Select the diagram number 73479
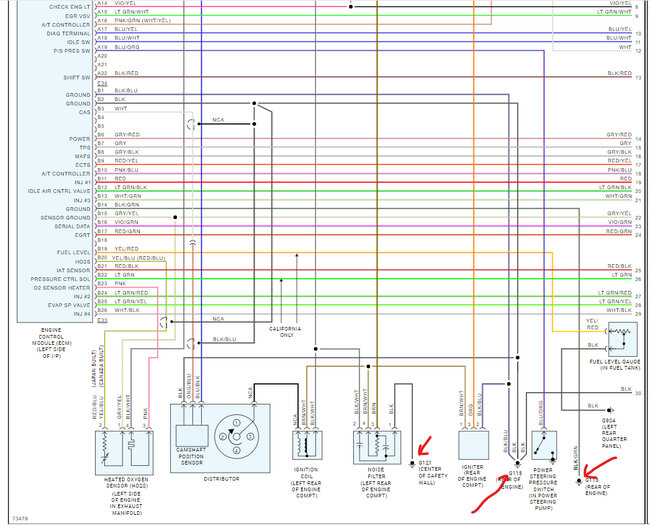Viewport: 650px width, 526px height. point(20,519)
